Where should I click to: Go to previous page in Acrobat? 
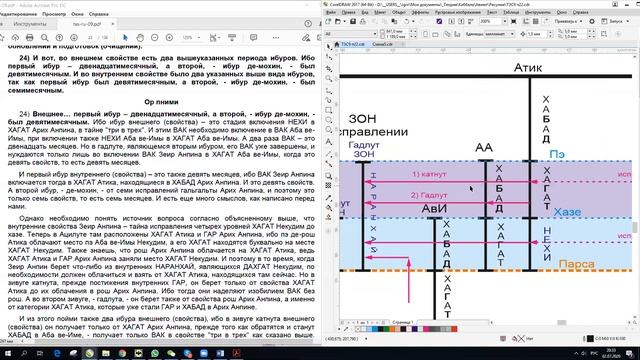[59, 38]
